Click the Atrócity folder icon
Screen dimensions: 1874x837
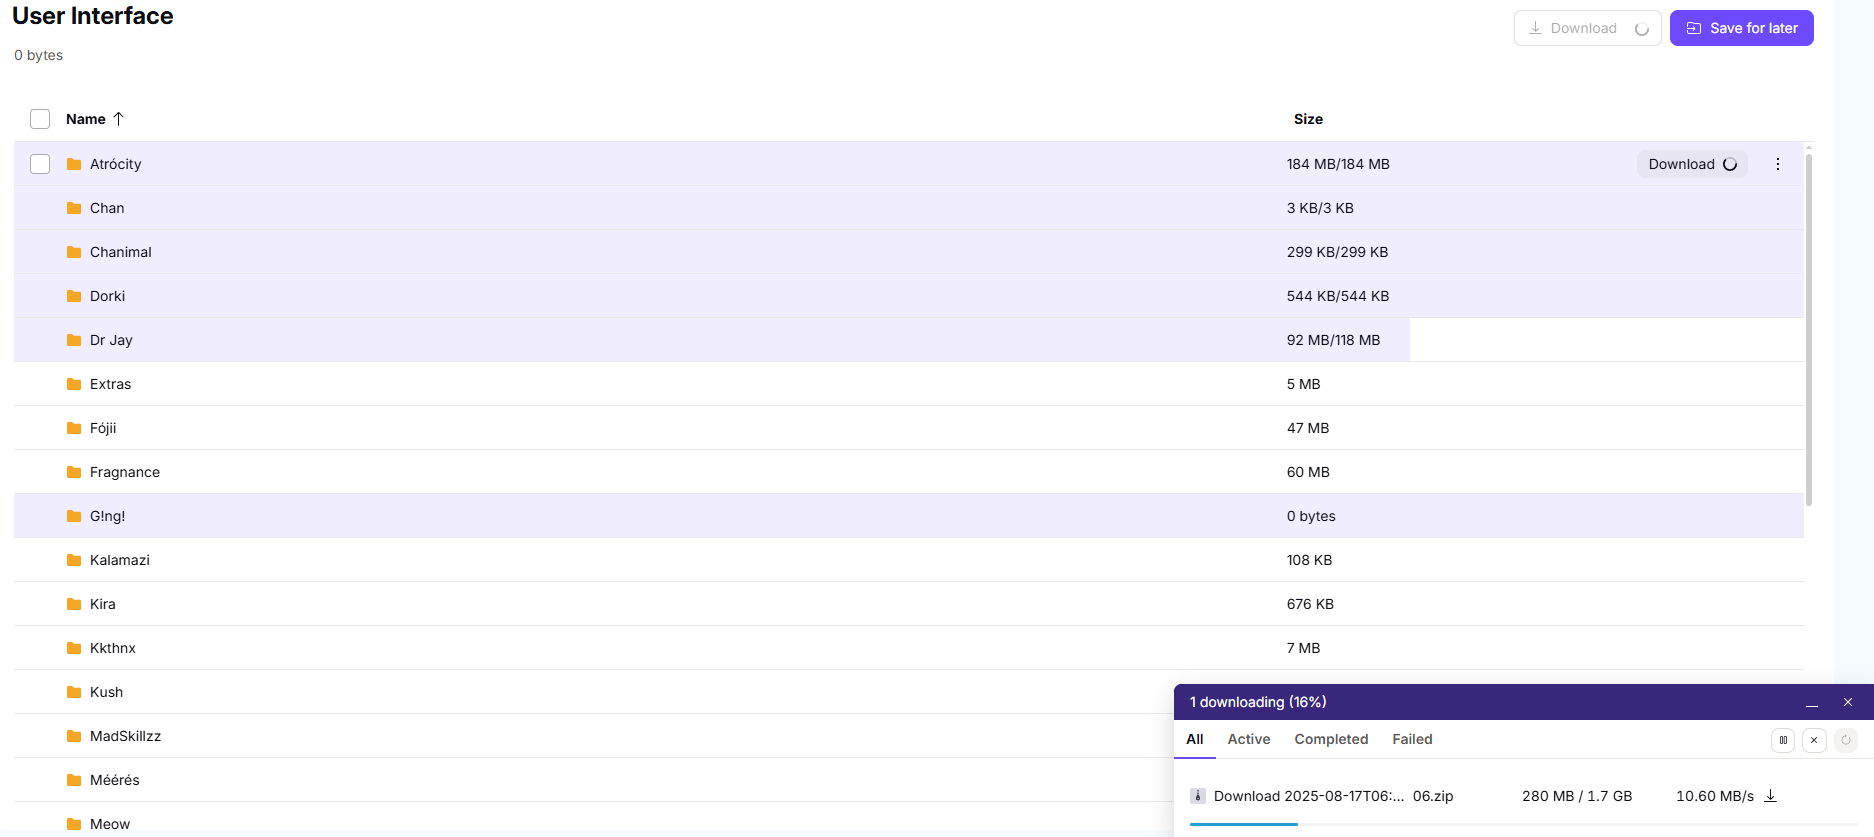coord(74,164)
